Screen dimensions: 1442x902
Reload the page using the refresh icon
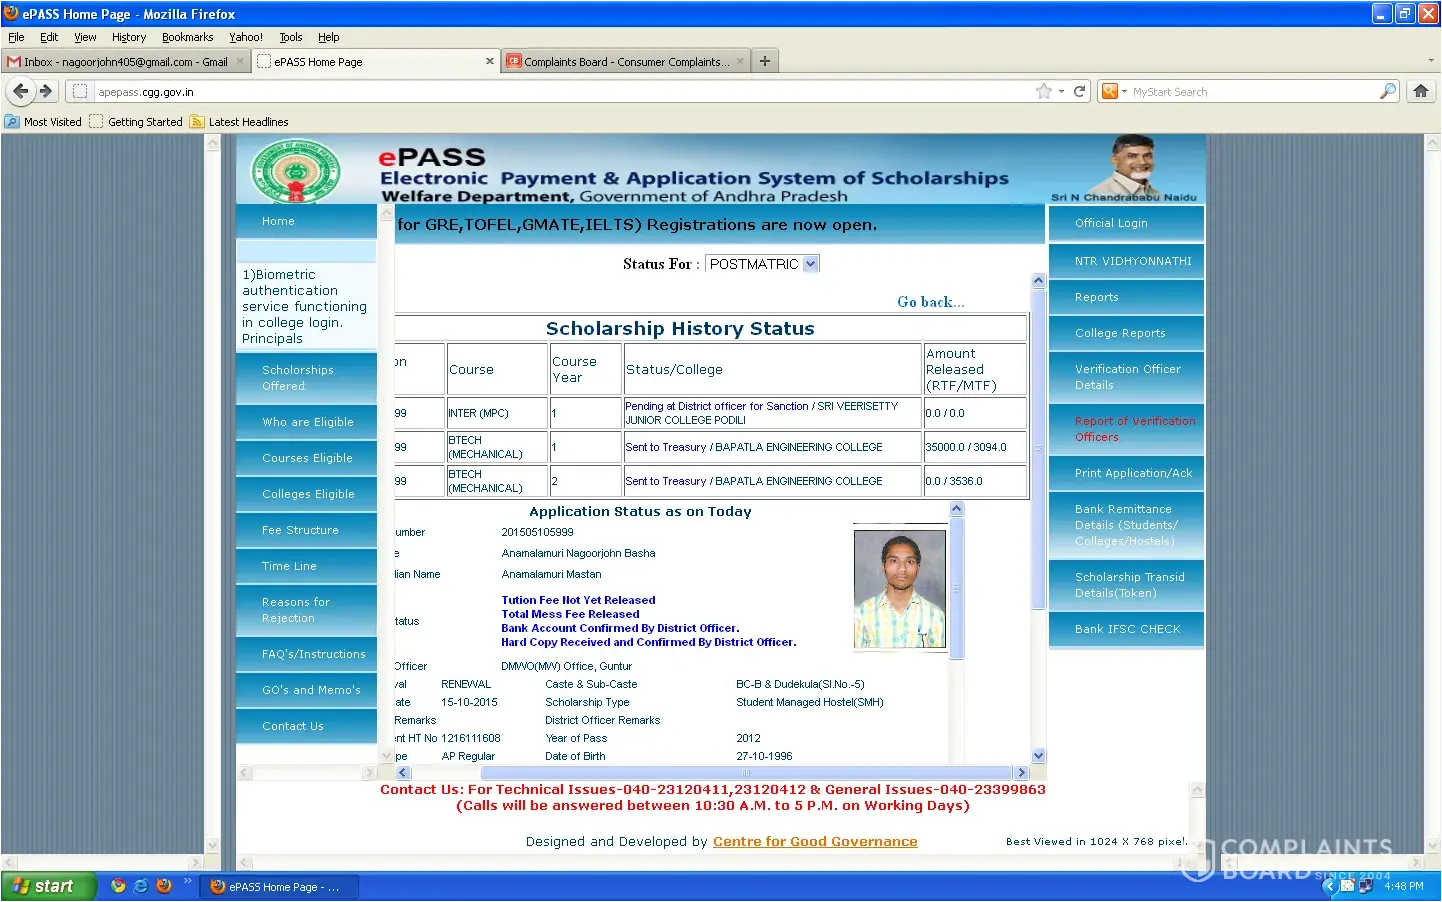[1079, 91]
